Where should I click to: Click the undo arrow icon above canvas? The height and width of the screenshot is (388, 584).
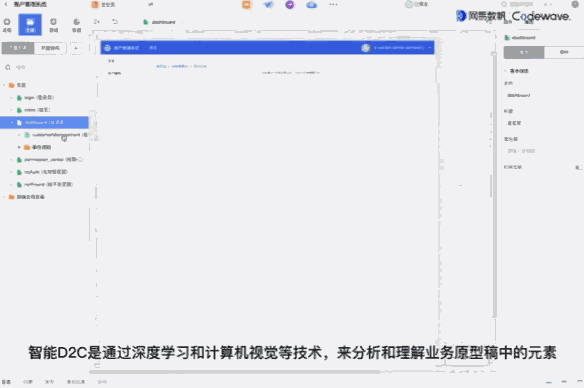point(115,22)
